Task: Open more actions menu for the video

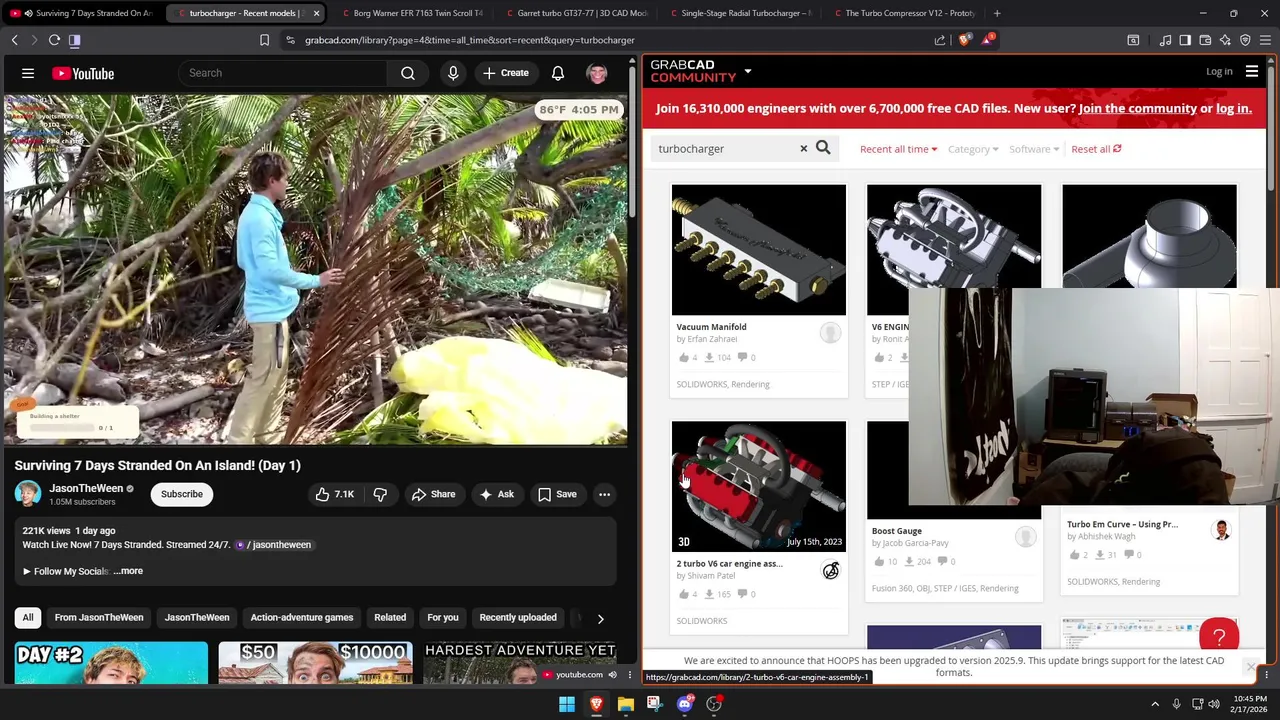Action: [604, 494]
